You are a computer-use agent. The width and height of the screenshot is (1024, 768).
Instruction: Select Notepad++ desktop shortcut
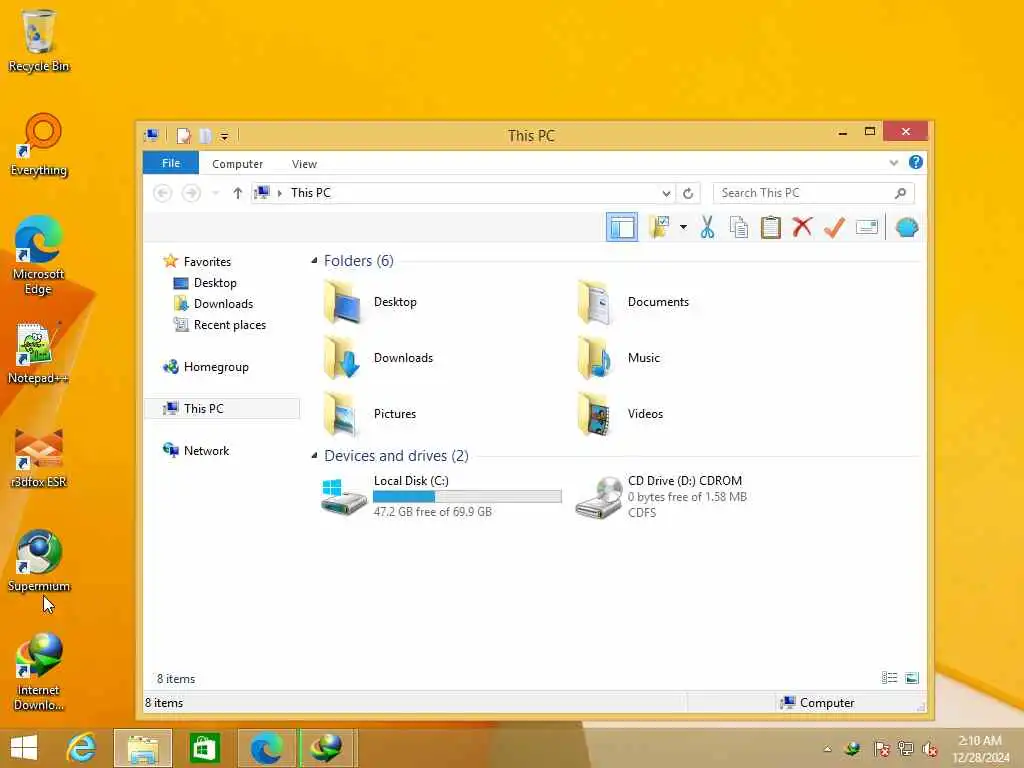tap(37, 353)
